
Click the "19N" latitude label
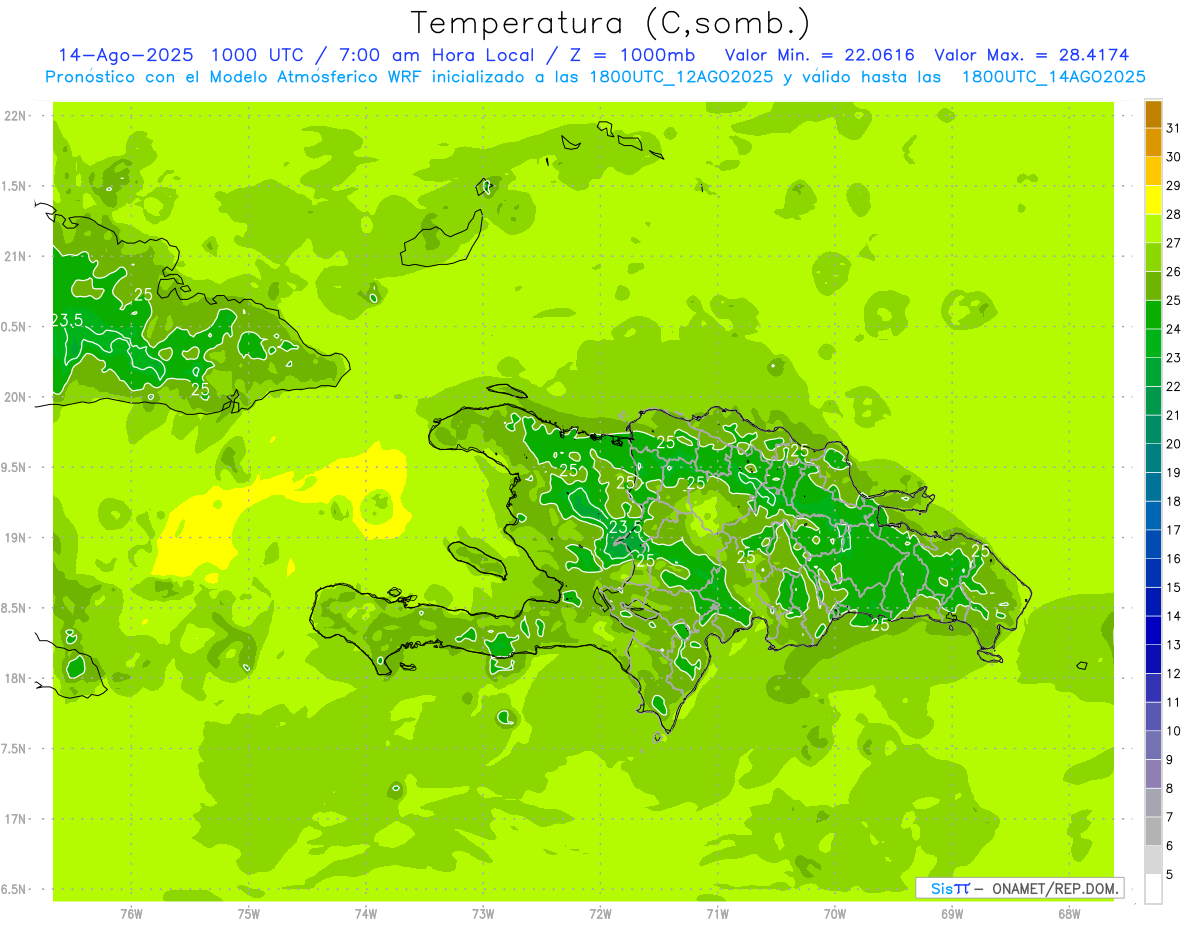14,538
